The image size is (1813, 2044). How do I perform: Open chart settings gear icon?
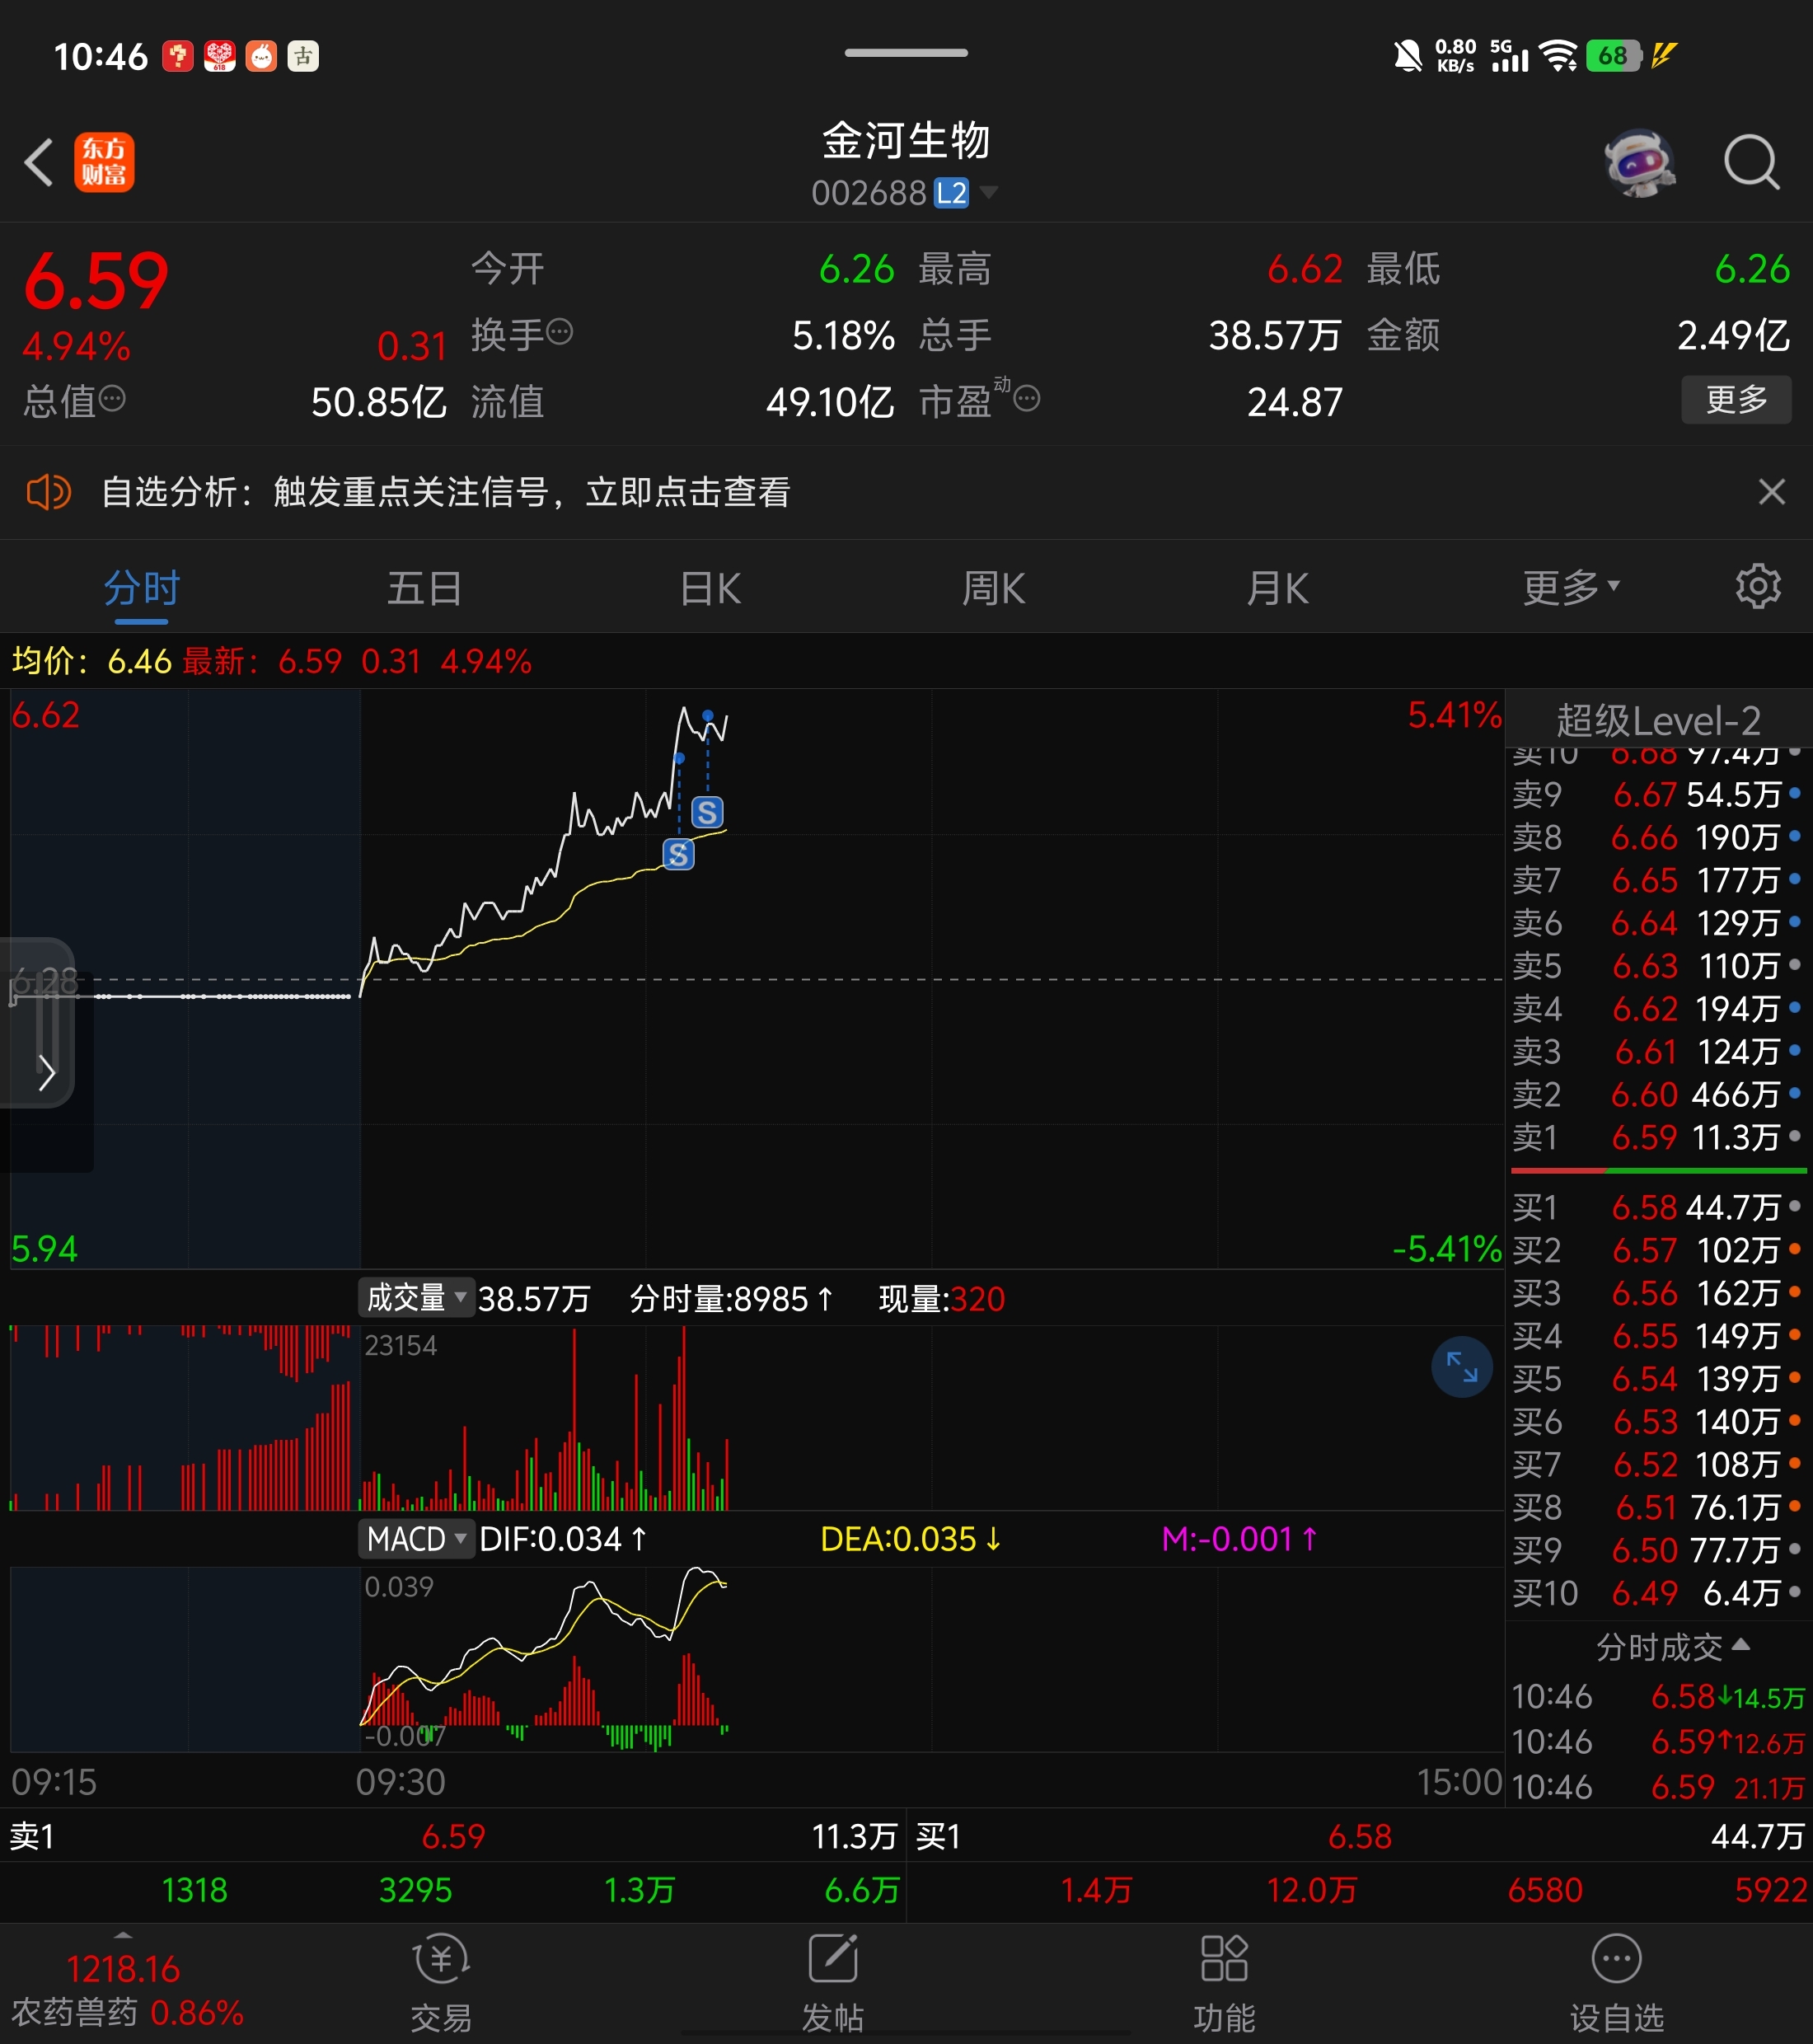tap(1758, 587)
